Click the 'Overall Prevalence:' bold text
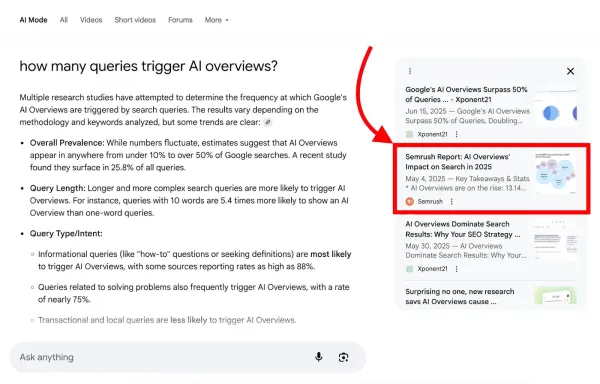The image size is (600, 384). point(67,143)
